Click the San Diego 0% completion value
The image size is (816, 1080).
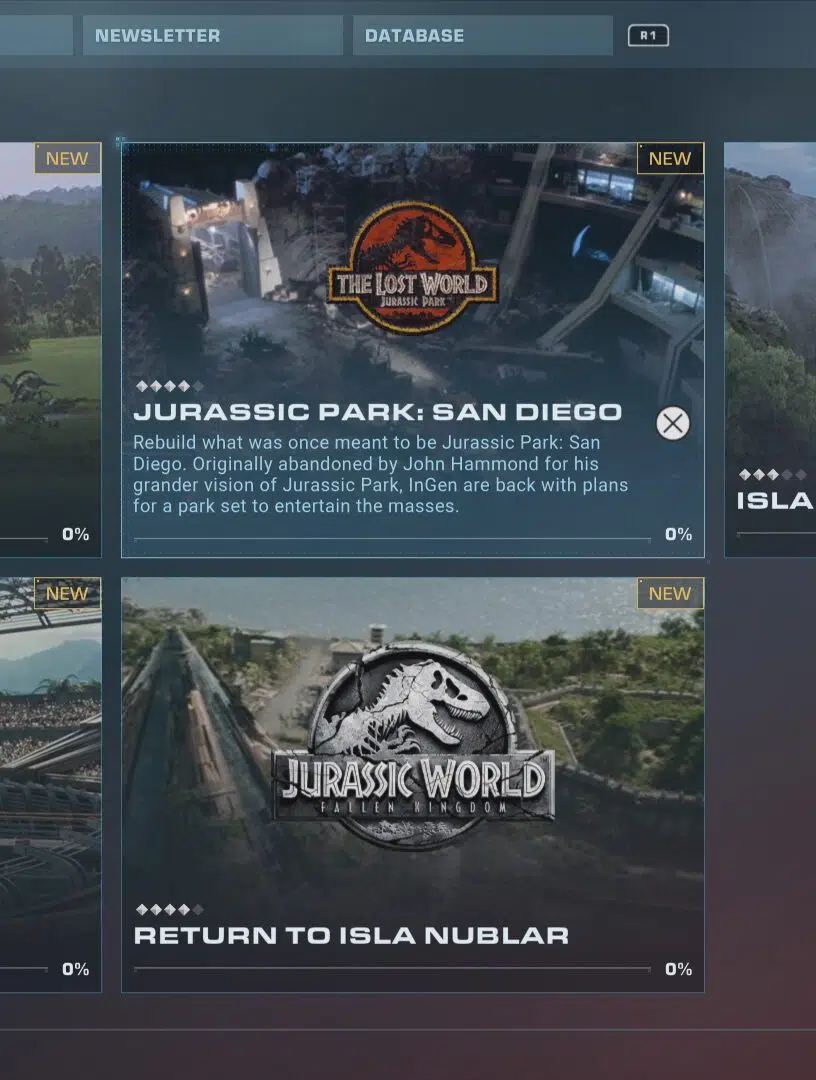678,534
